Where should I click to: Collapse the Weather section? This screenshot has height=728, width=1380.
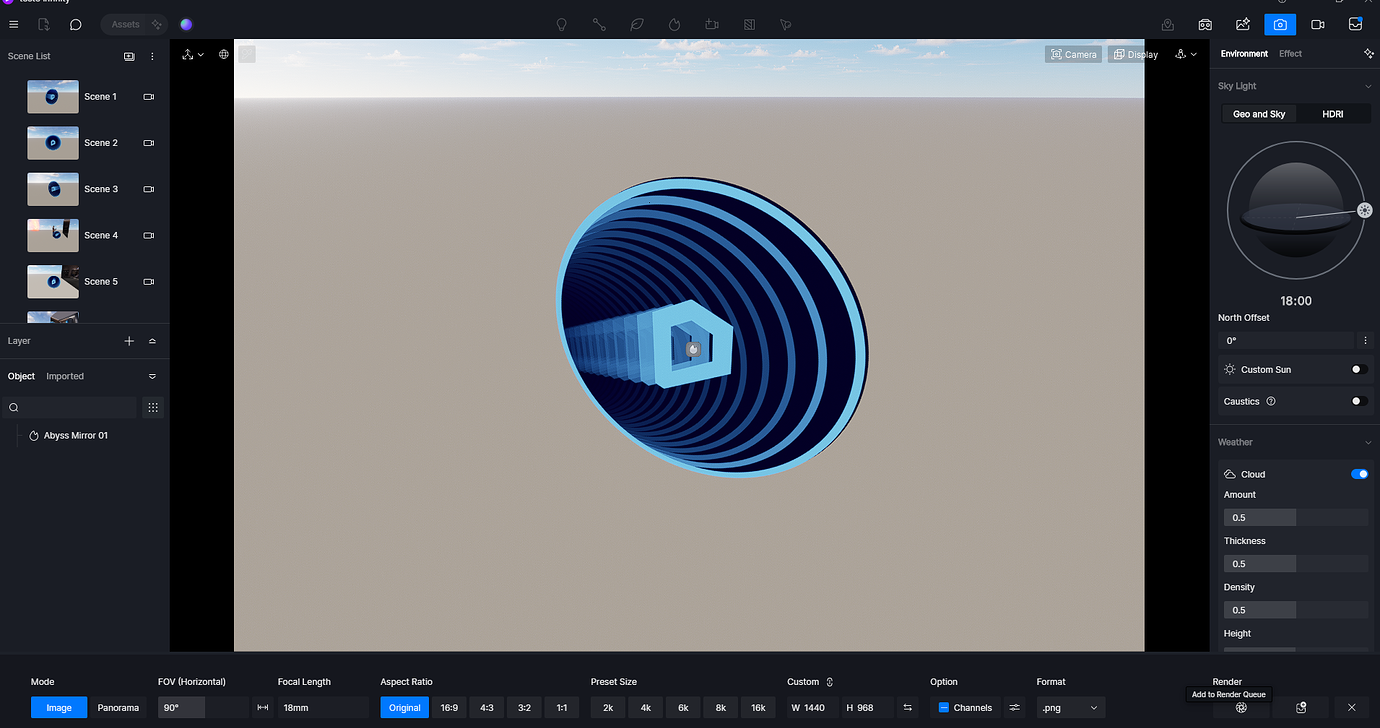[1368, 442]
